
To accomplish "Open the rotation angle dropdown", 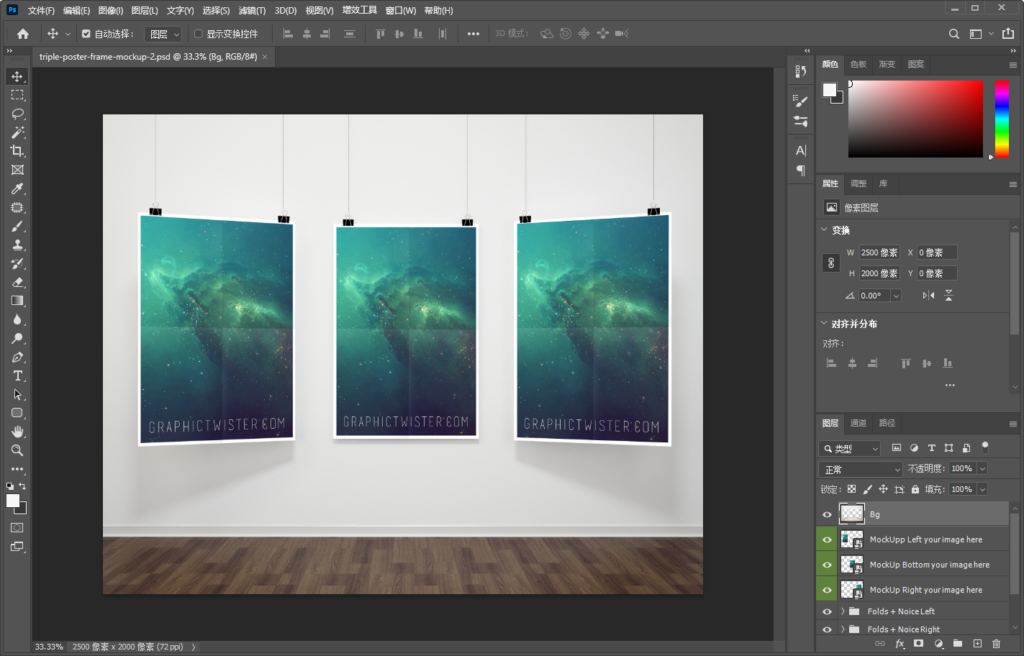I will pos(896,296).
